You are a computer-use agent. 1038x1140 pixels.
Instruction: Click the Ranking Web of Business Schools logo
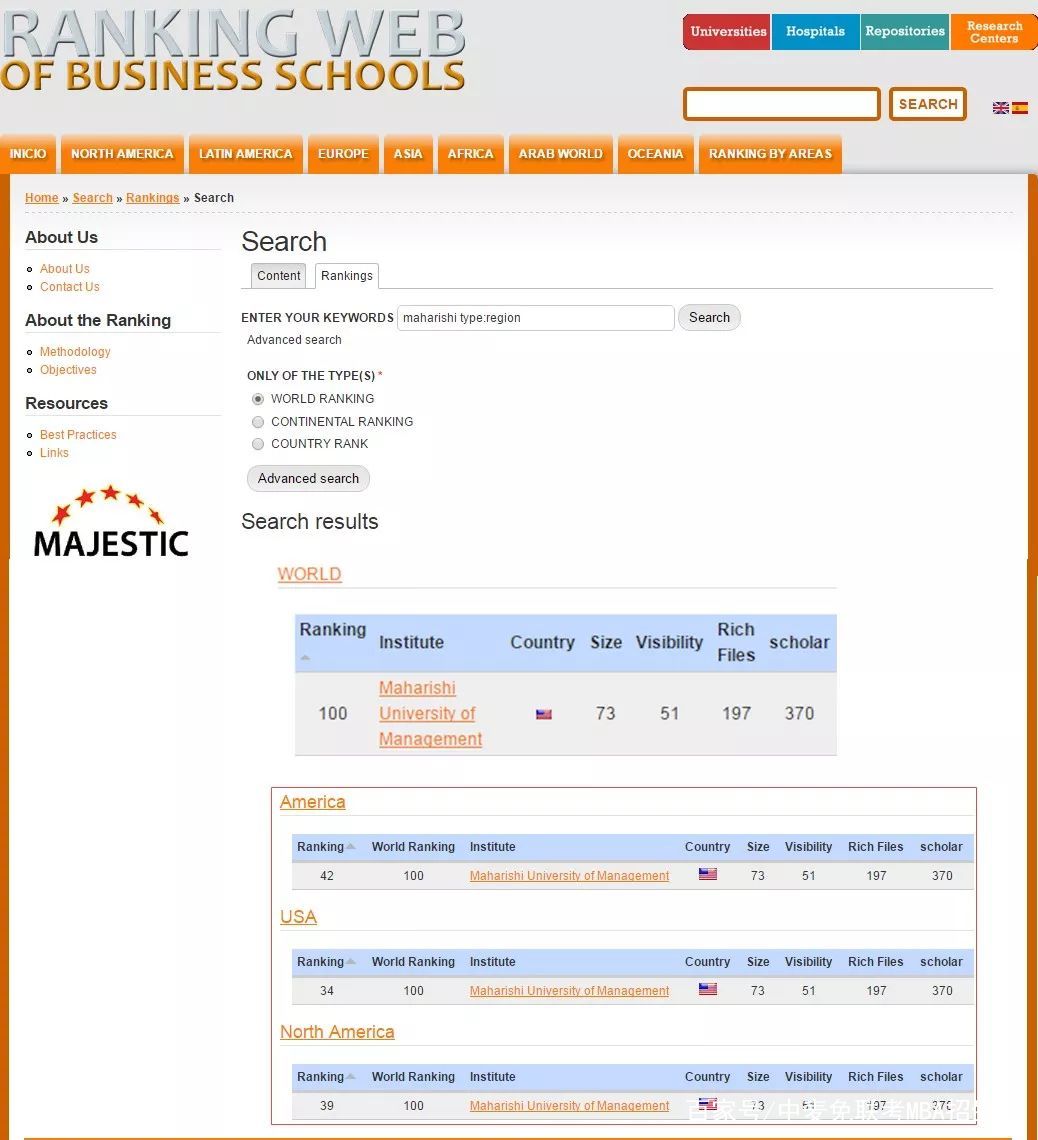(x=233, y=50)
